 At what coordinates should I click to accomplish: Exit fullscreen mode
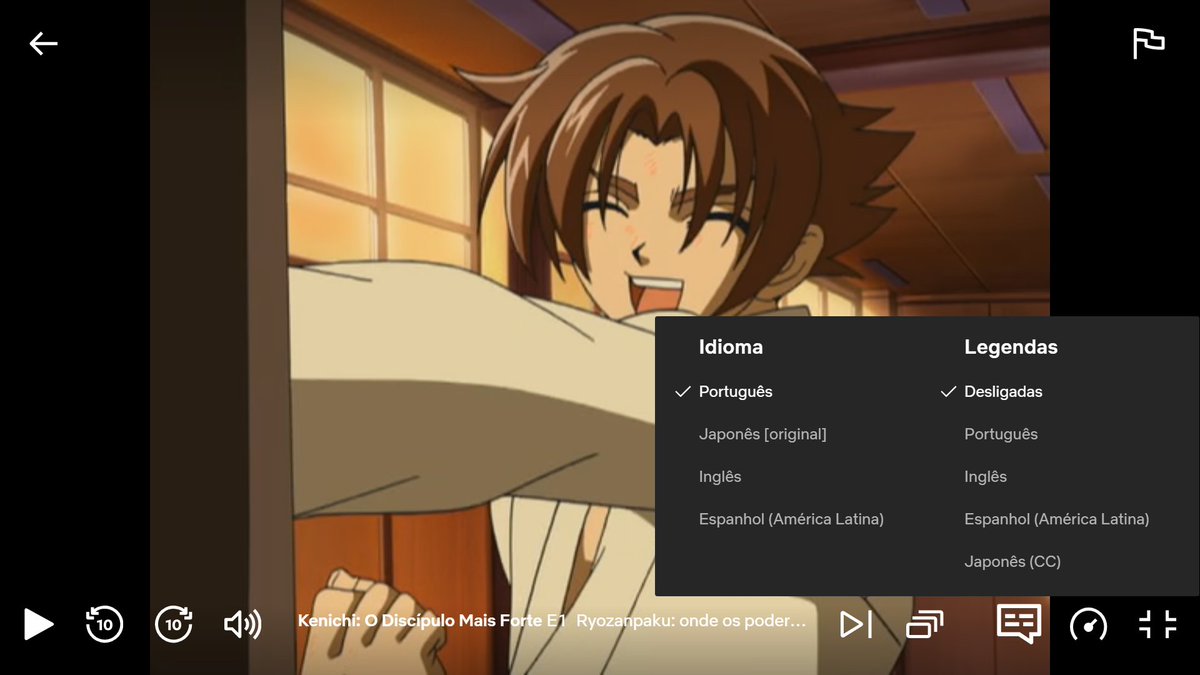point(1157,624)
